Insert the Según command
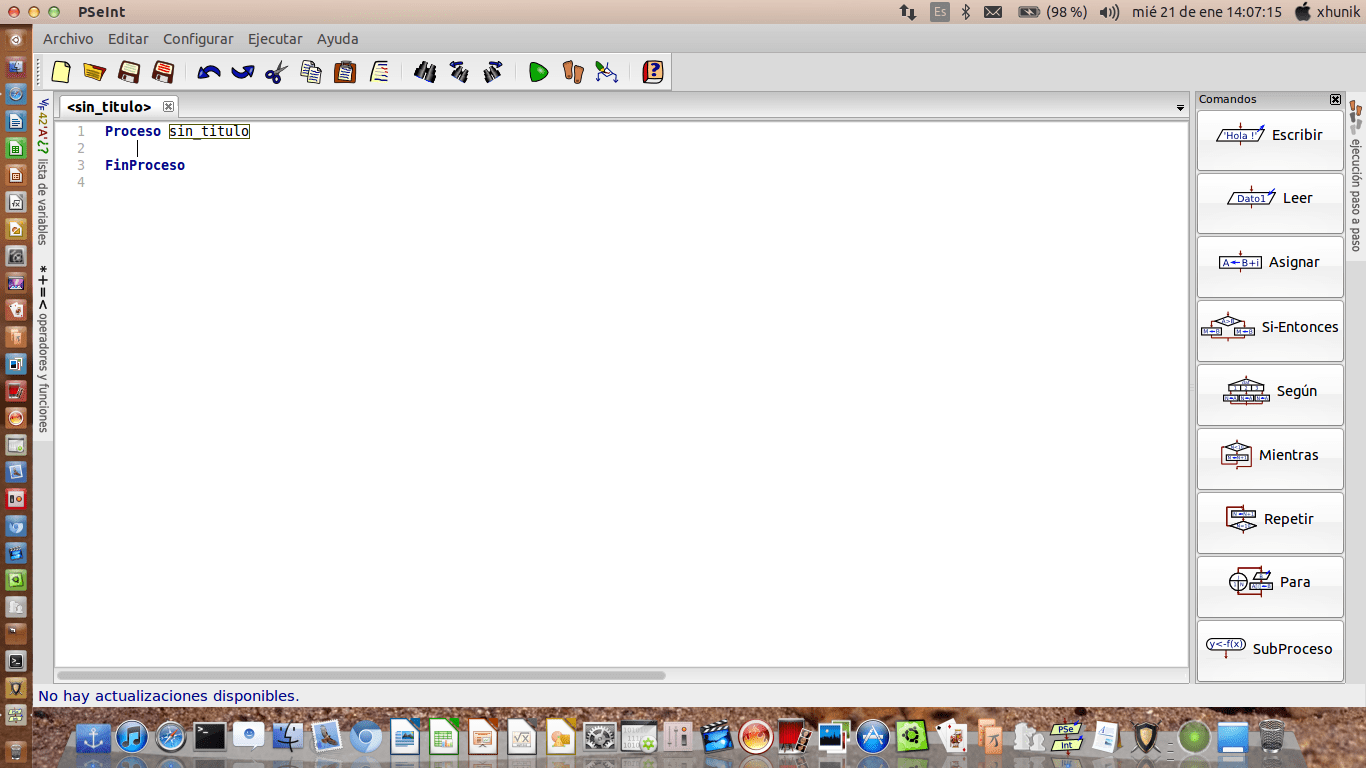The height and width of the screenshot is (768, 1366). (1270, 395)
